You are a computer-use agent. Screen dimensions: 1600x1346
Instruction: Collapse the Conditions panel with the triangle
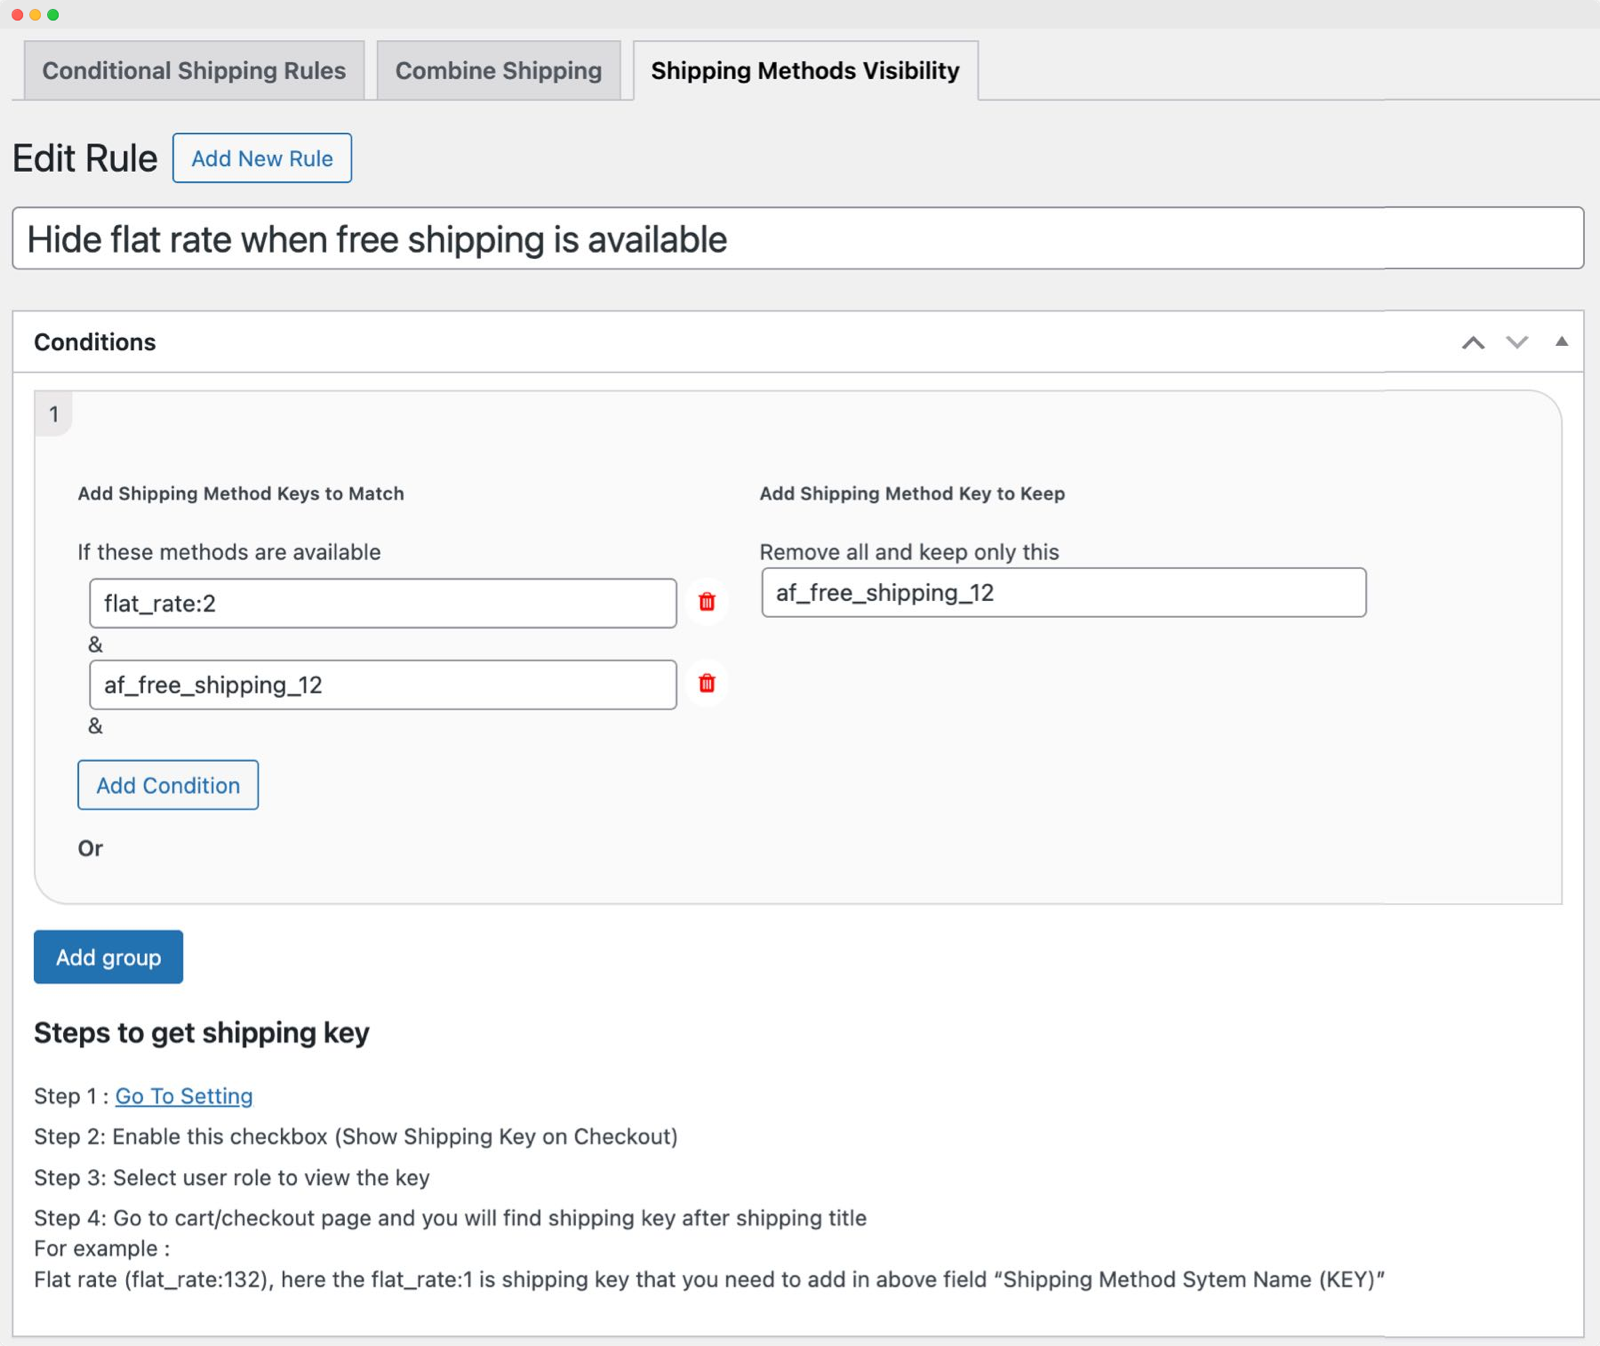coord(1561,342)
